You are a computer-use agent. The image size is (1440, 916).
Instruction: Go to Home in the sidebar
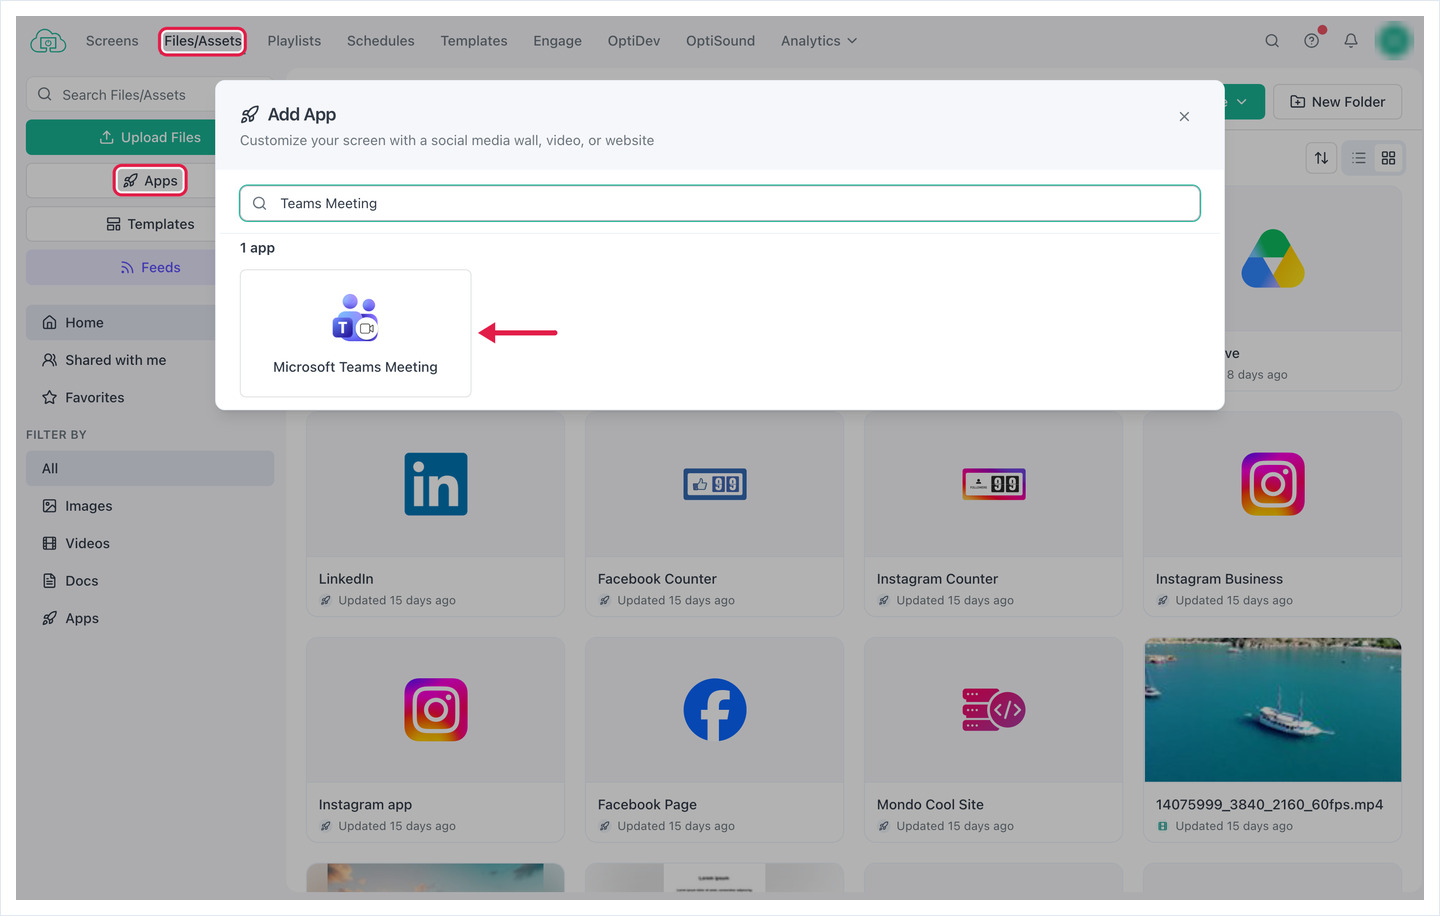pyautogui.click(x=121, y=323)
